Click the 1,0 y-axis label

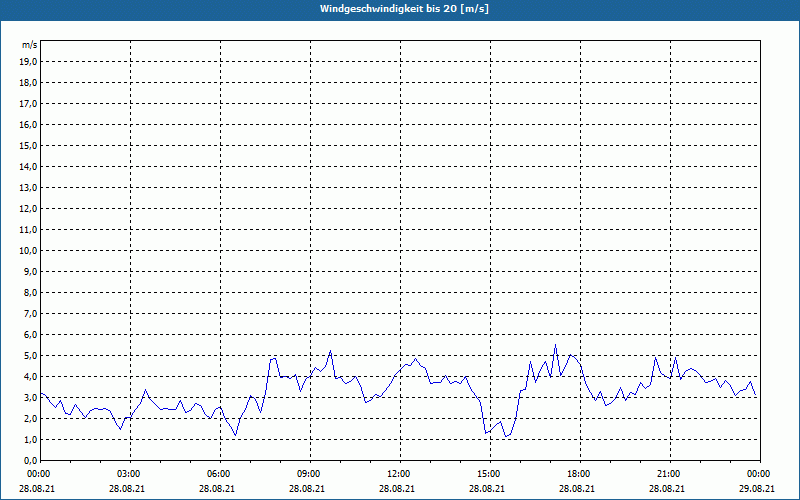click(x=31, y=439)
